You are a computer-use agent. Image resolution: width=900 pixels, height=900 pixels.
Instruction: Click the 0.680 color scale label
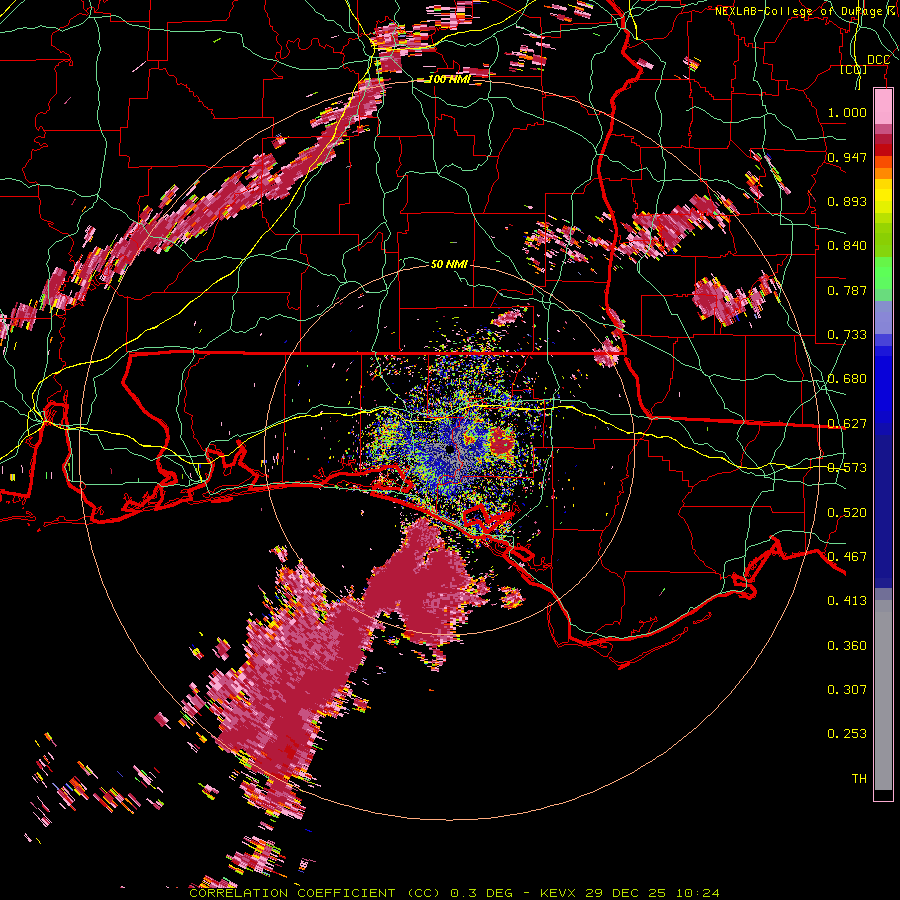point(847,379)
